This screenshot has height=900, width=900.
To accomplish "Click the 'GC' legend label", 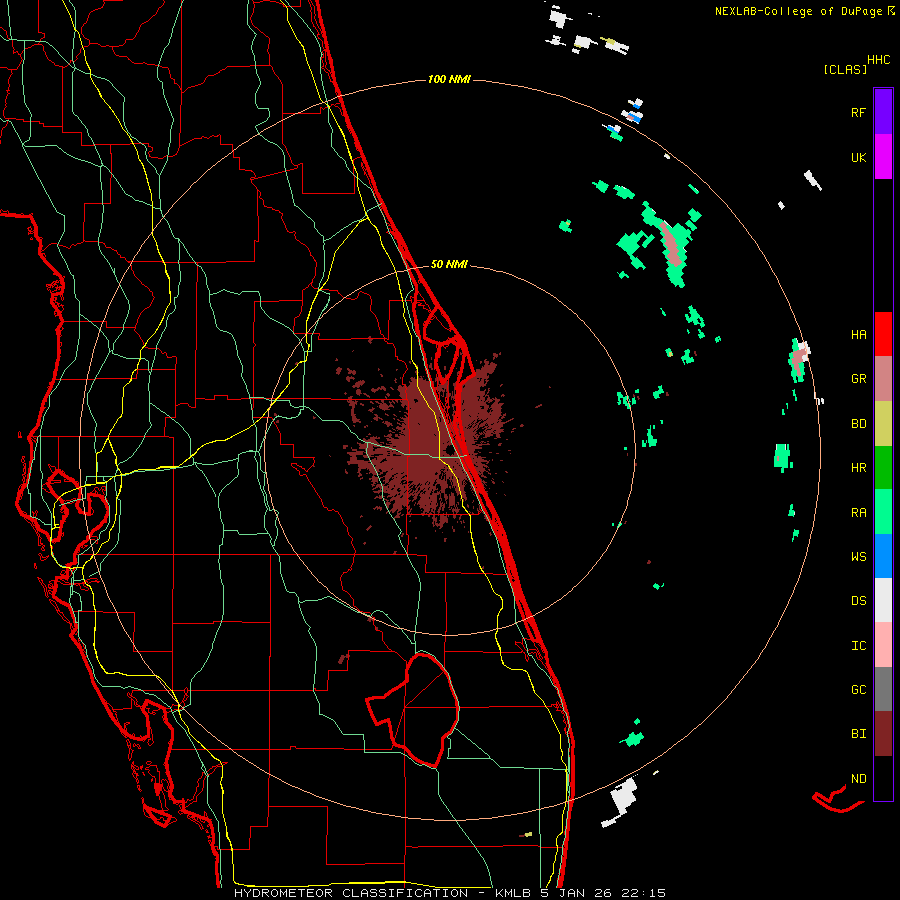I will pos(858,690).
